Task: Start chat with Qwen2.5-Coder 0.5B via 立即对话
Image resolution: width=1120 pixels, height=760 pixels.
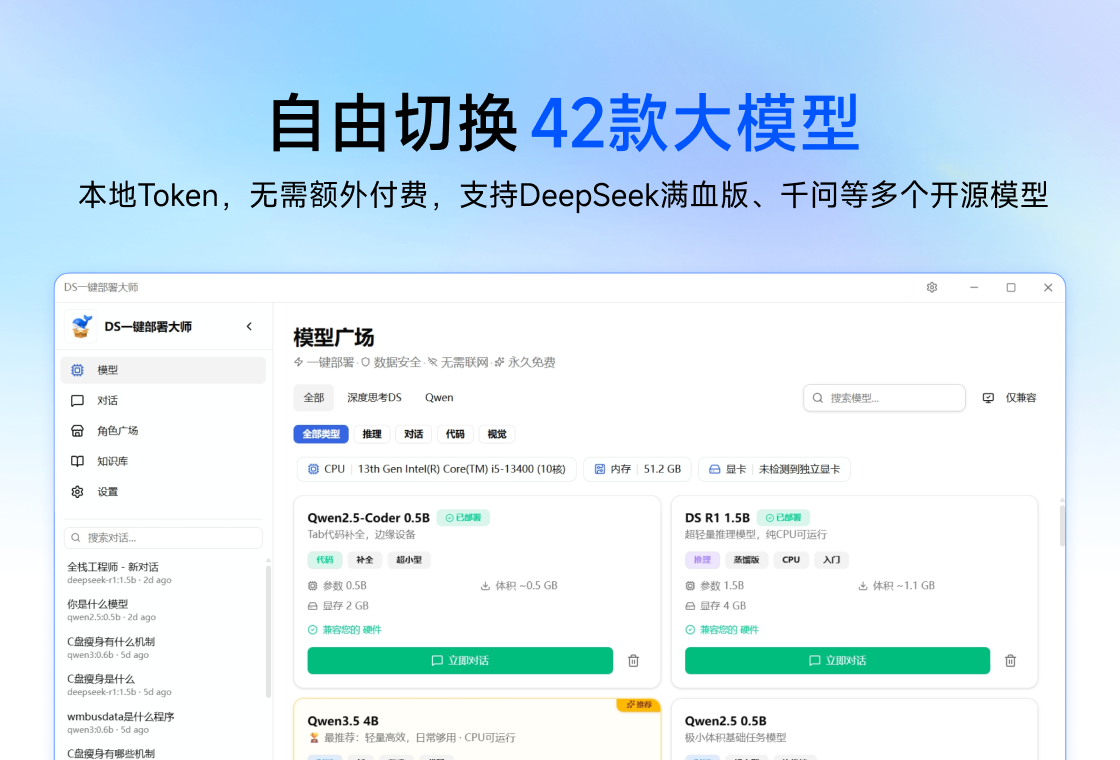Action: [x=460, y=661]
